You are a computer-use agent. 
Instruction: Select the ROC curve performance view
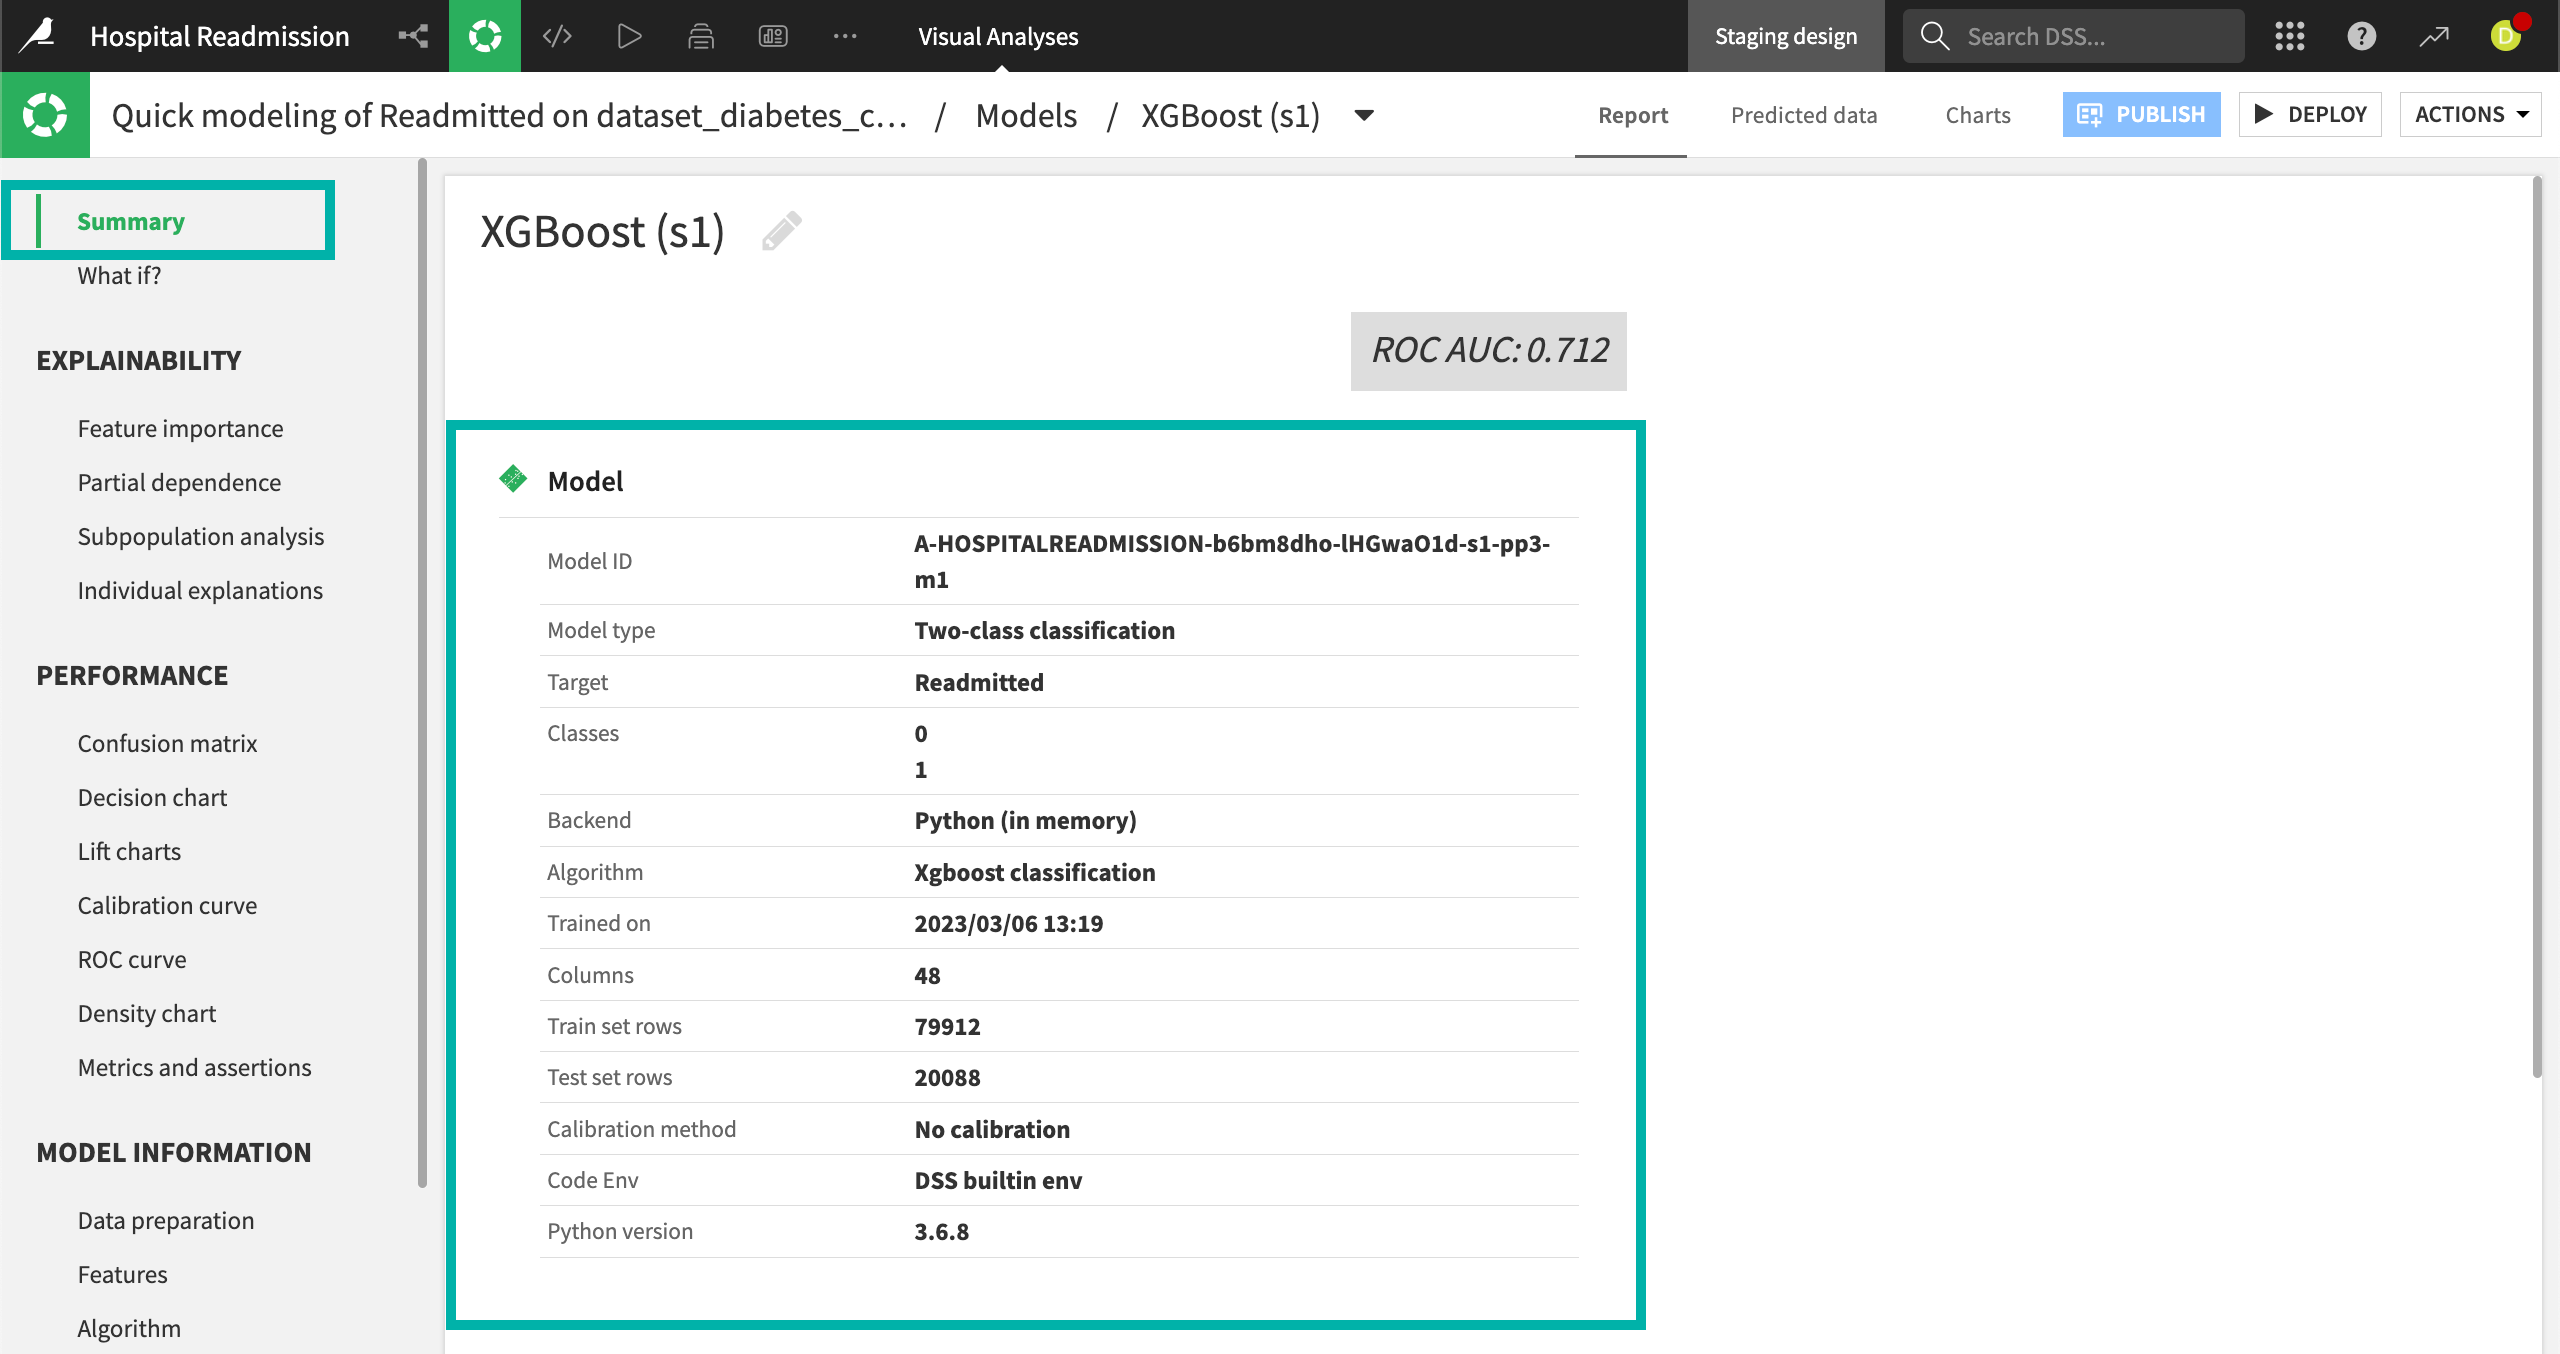[x=132, y=958]
